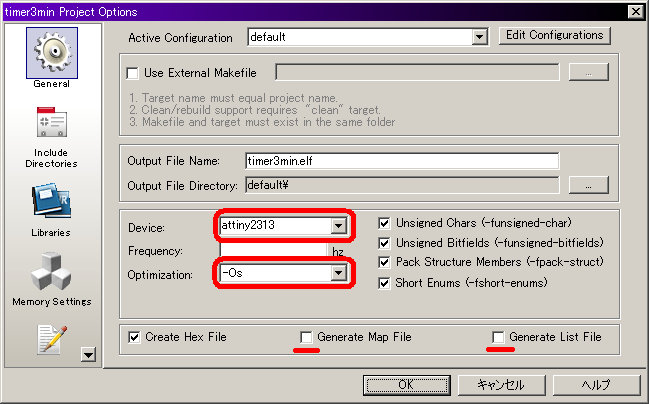
Task: Expand the Active Configuration dropdown
Action: pyautogui.click(x=479, y=37)
